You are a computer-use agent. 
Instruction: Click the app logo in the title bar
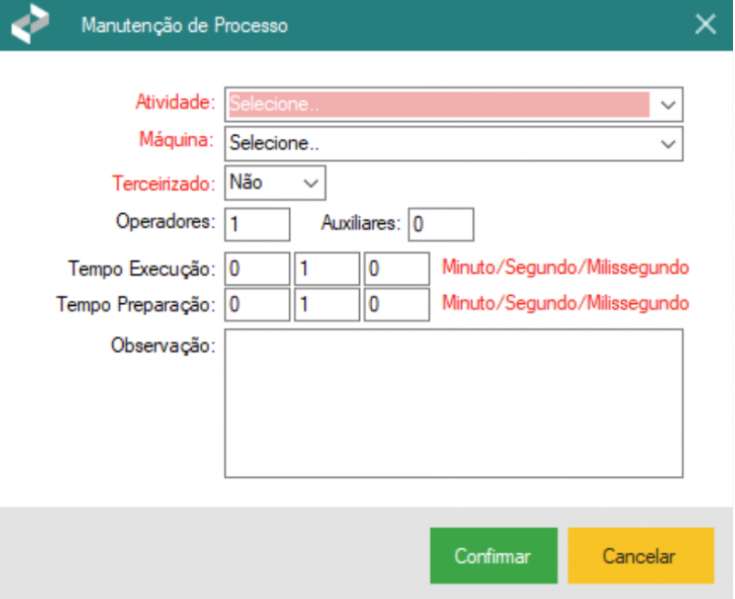tap(30, 25)
